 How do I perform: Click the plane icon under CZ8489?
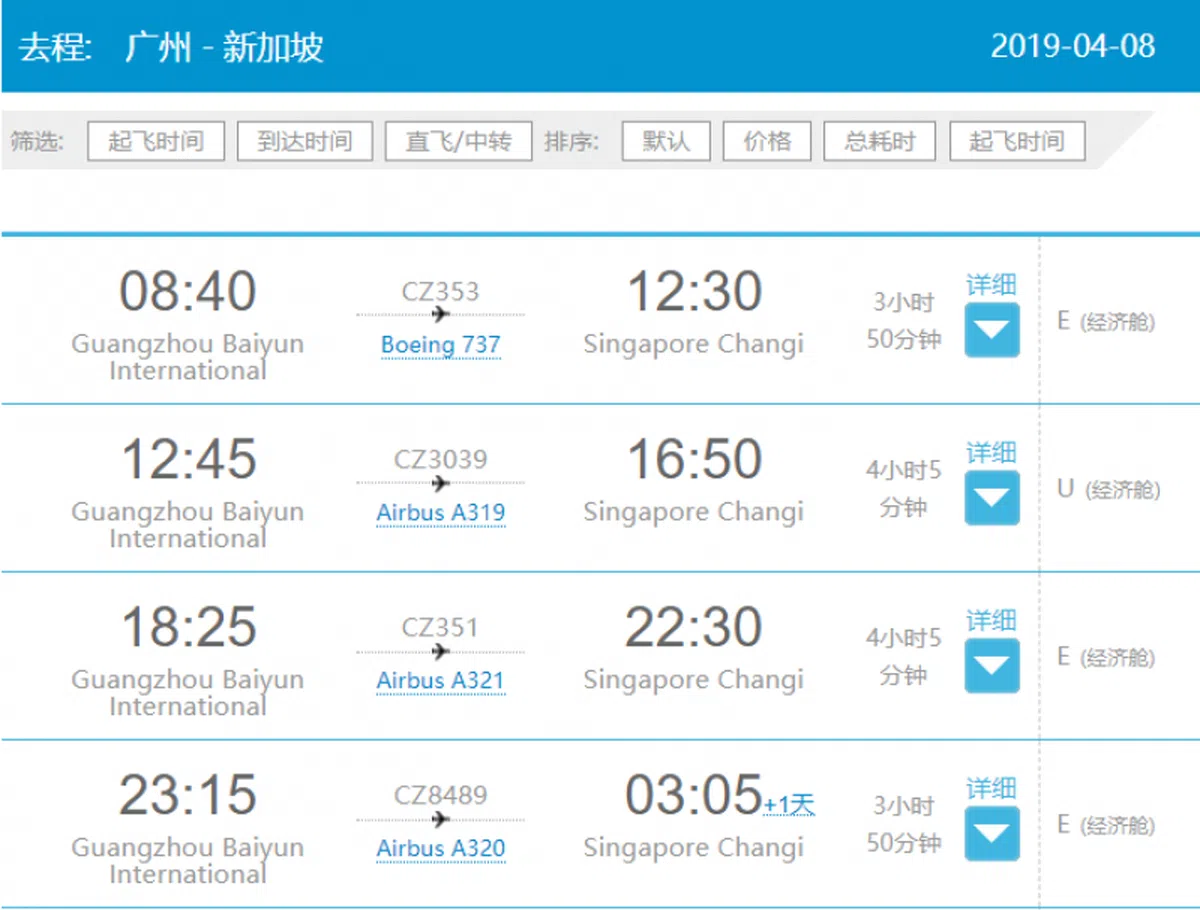[x=441, y=820]
